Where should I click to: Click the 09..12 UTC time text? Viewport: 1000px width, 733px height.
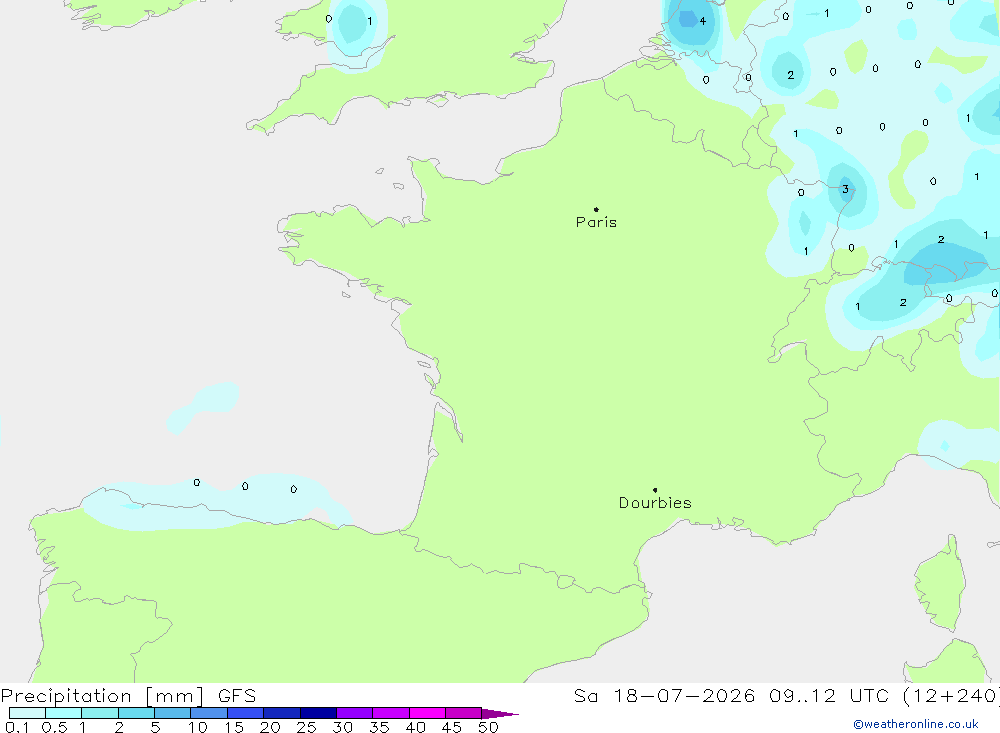pyautogui.click(x=828, y=695)
